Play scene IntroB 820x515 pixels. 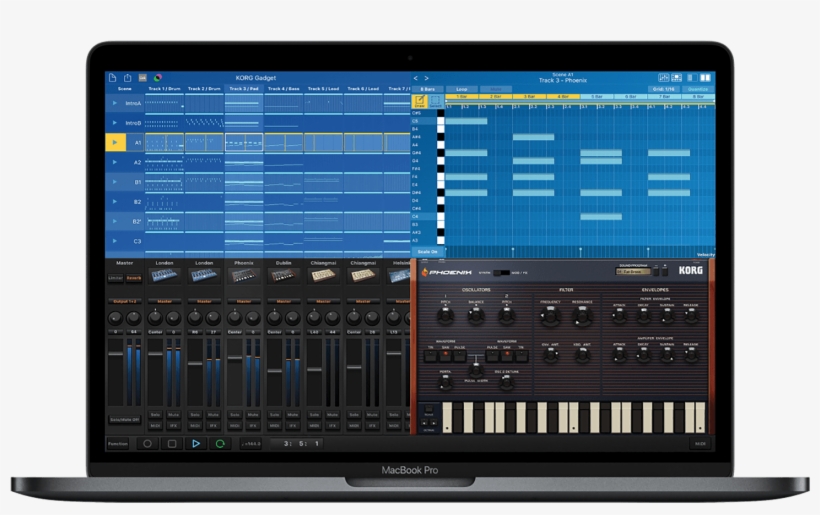115,123
